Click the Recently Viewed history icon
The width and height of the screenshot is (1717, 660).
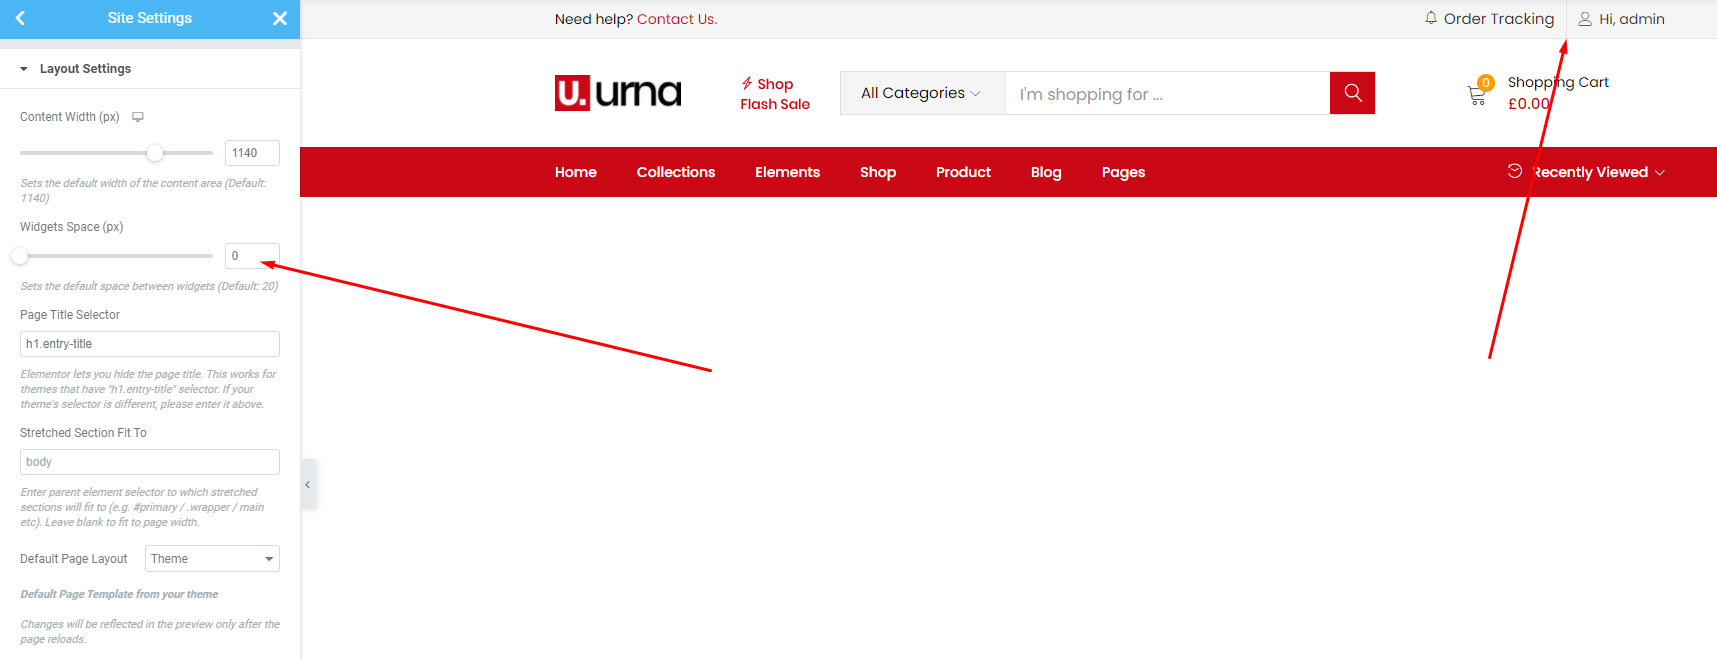1515,171
